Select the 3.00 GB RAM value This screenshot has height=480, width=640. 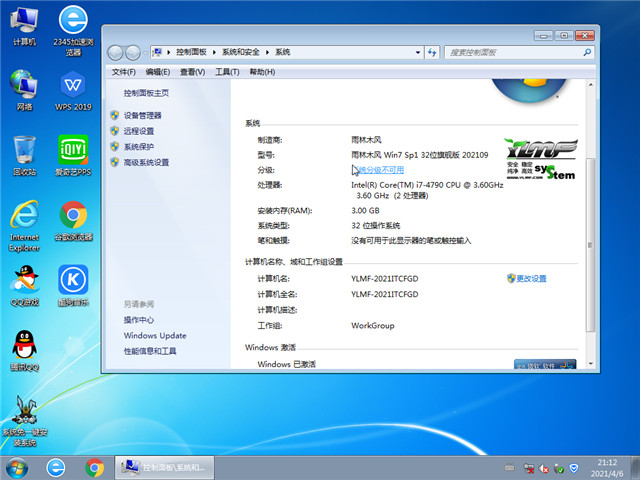pos(365,211)
